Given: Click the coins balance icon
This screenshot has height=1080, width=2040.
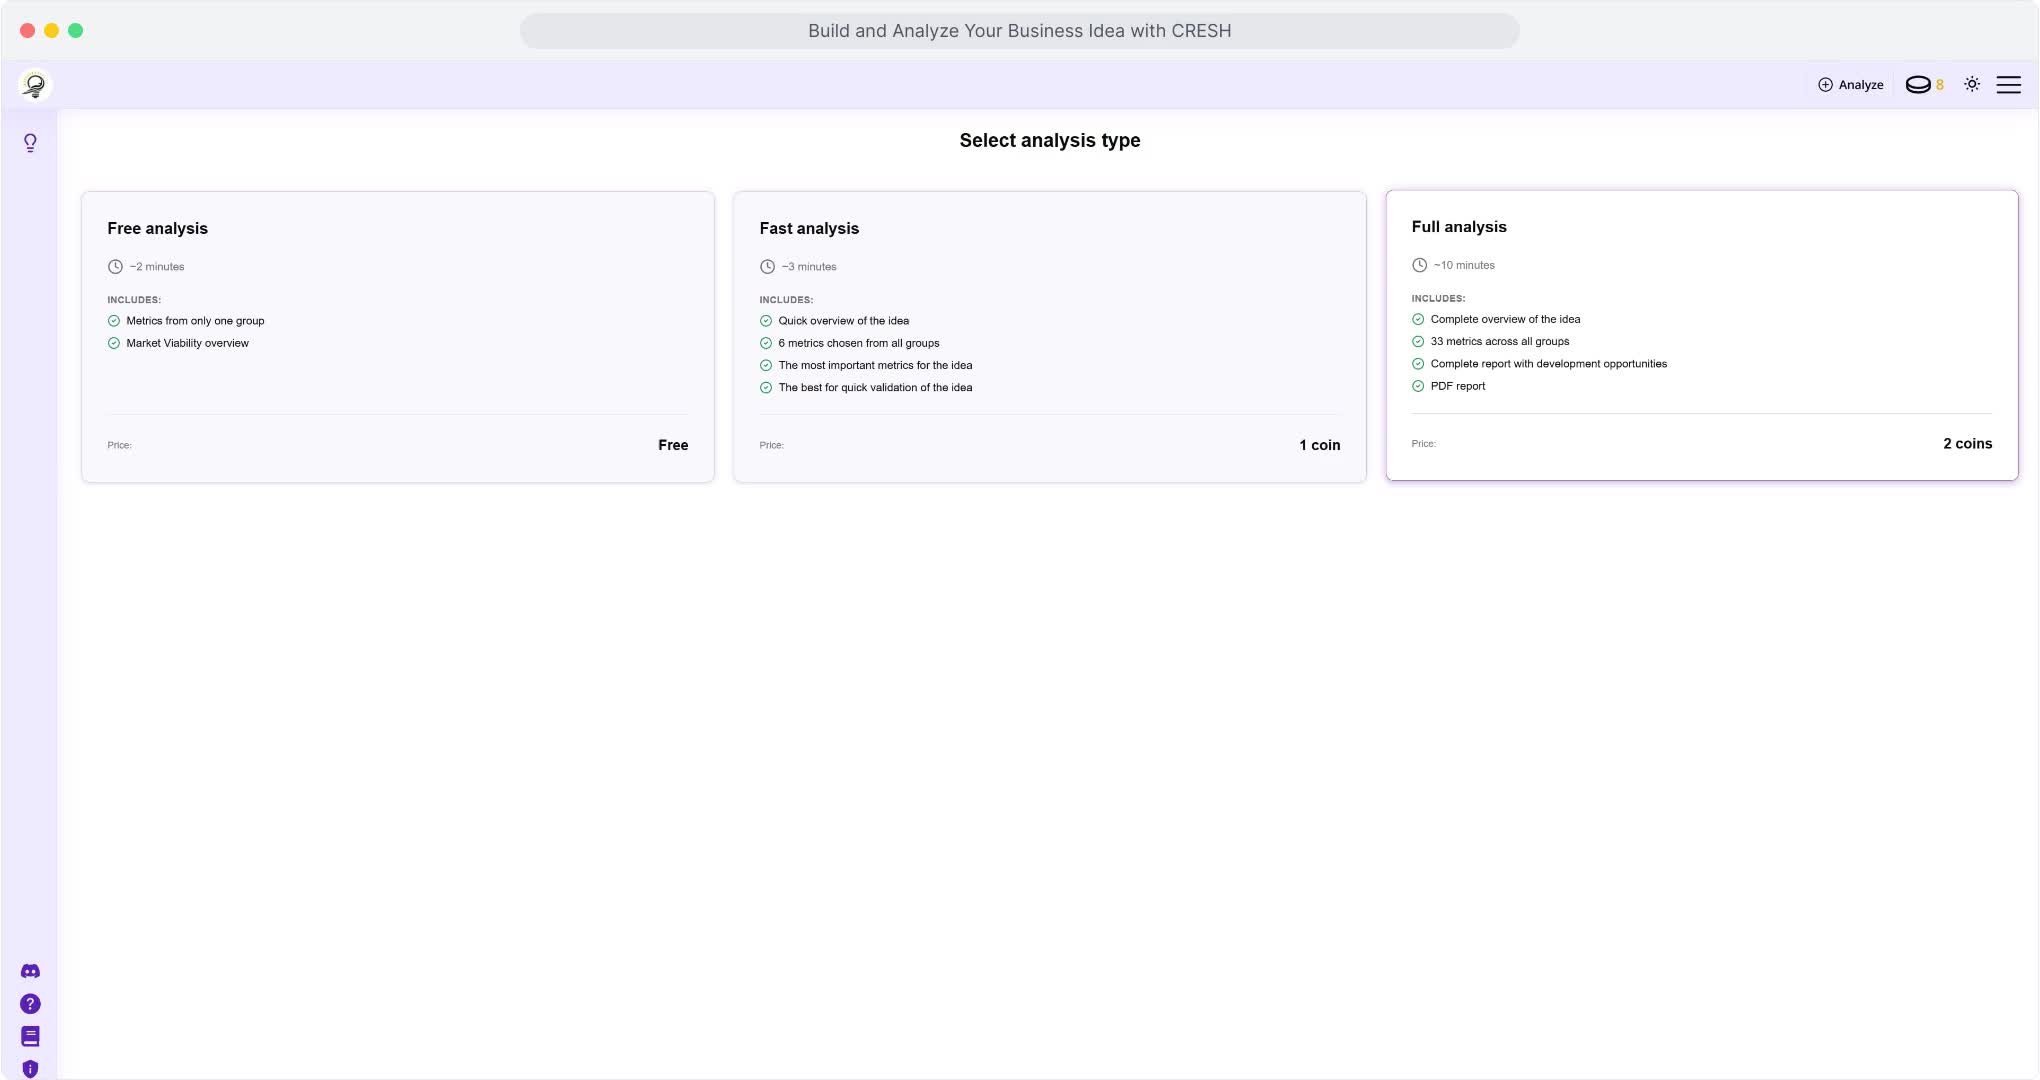Looking at the screenshot, I should [1918, 85].
